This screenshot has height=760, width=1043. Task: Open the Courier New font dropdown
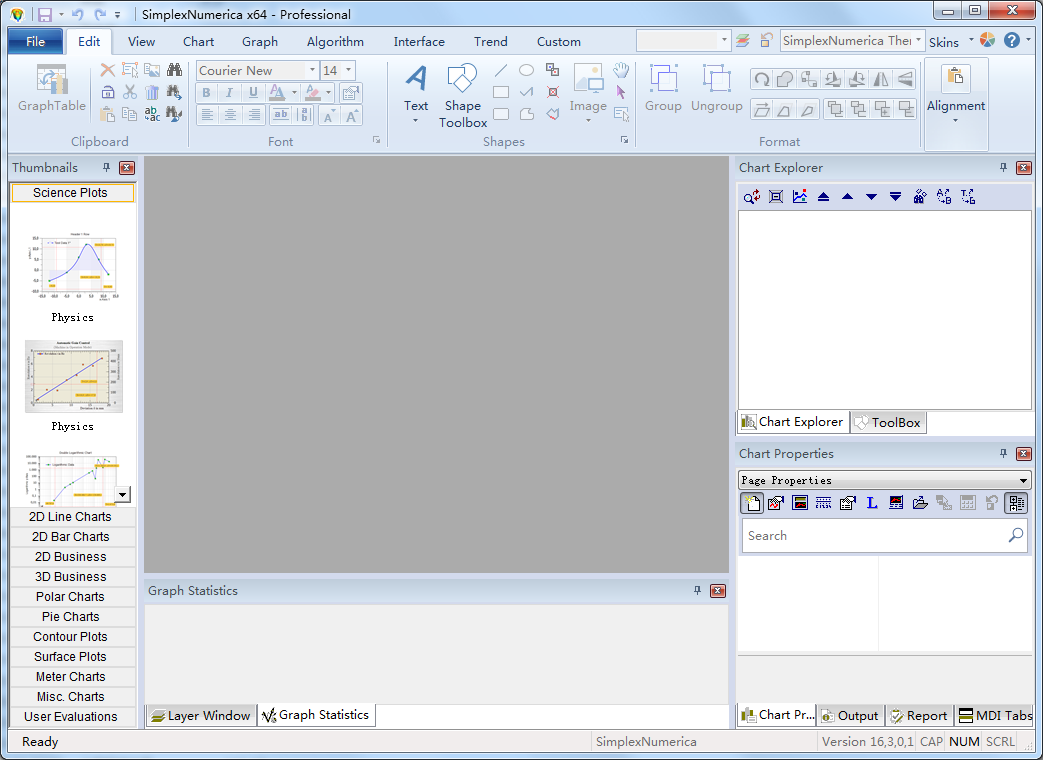pos(312,70)
